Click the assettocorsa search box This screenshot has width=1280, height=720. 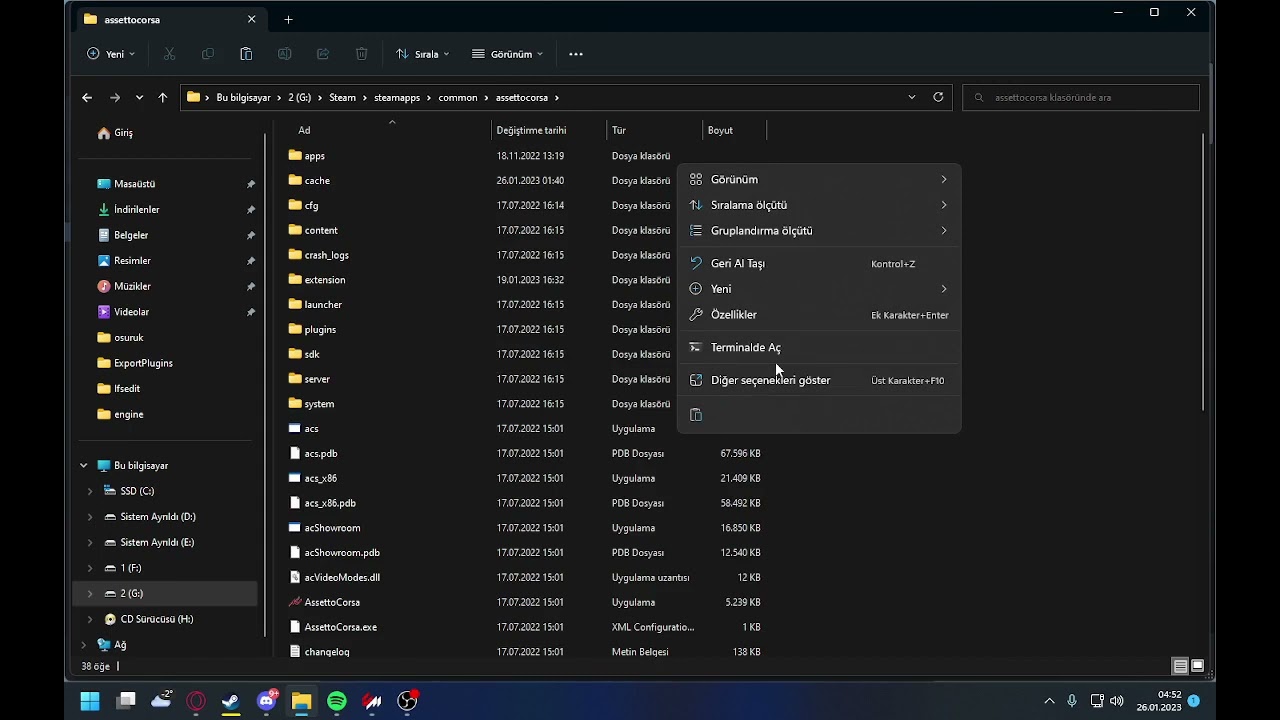(1081, 98)
